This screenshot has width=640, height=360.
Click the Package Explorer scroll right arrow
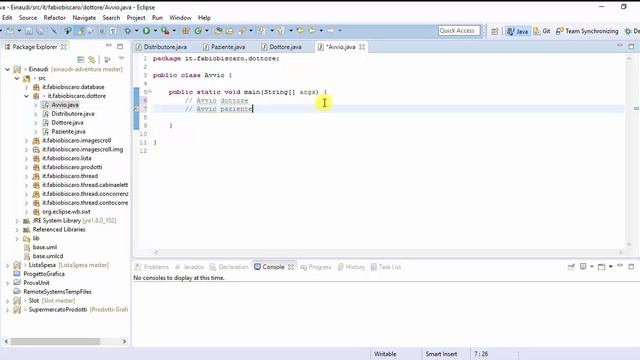pyautogui.click(x=124, y=341)
